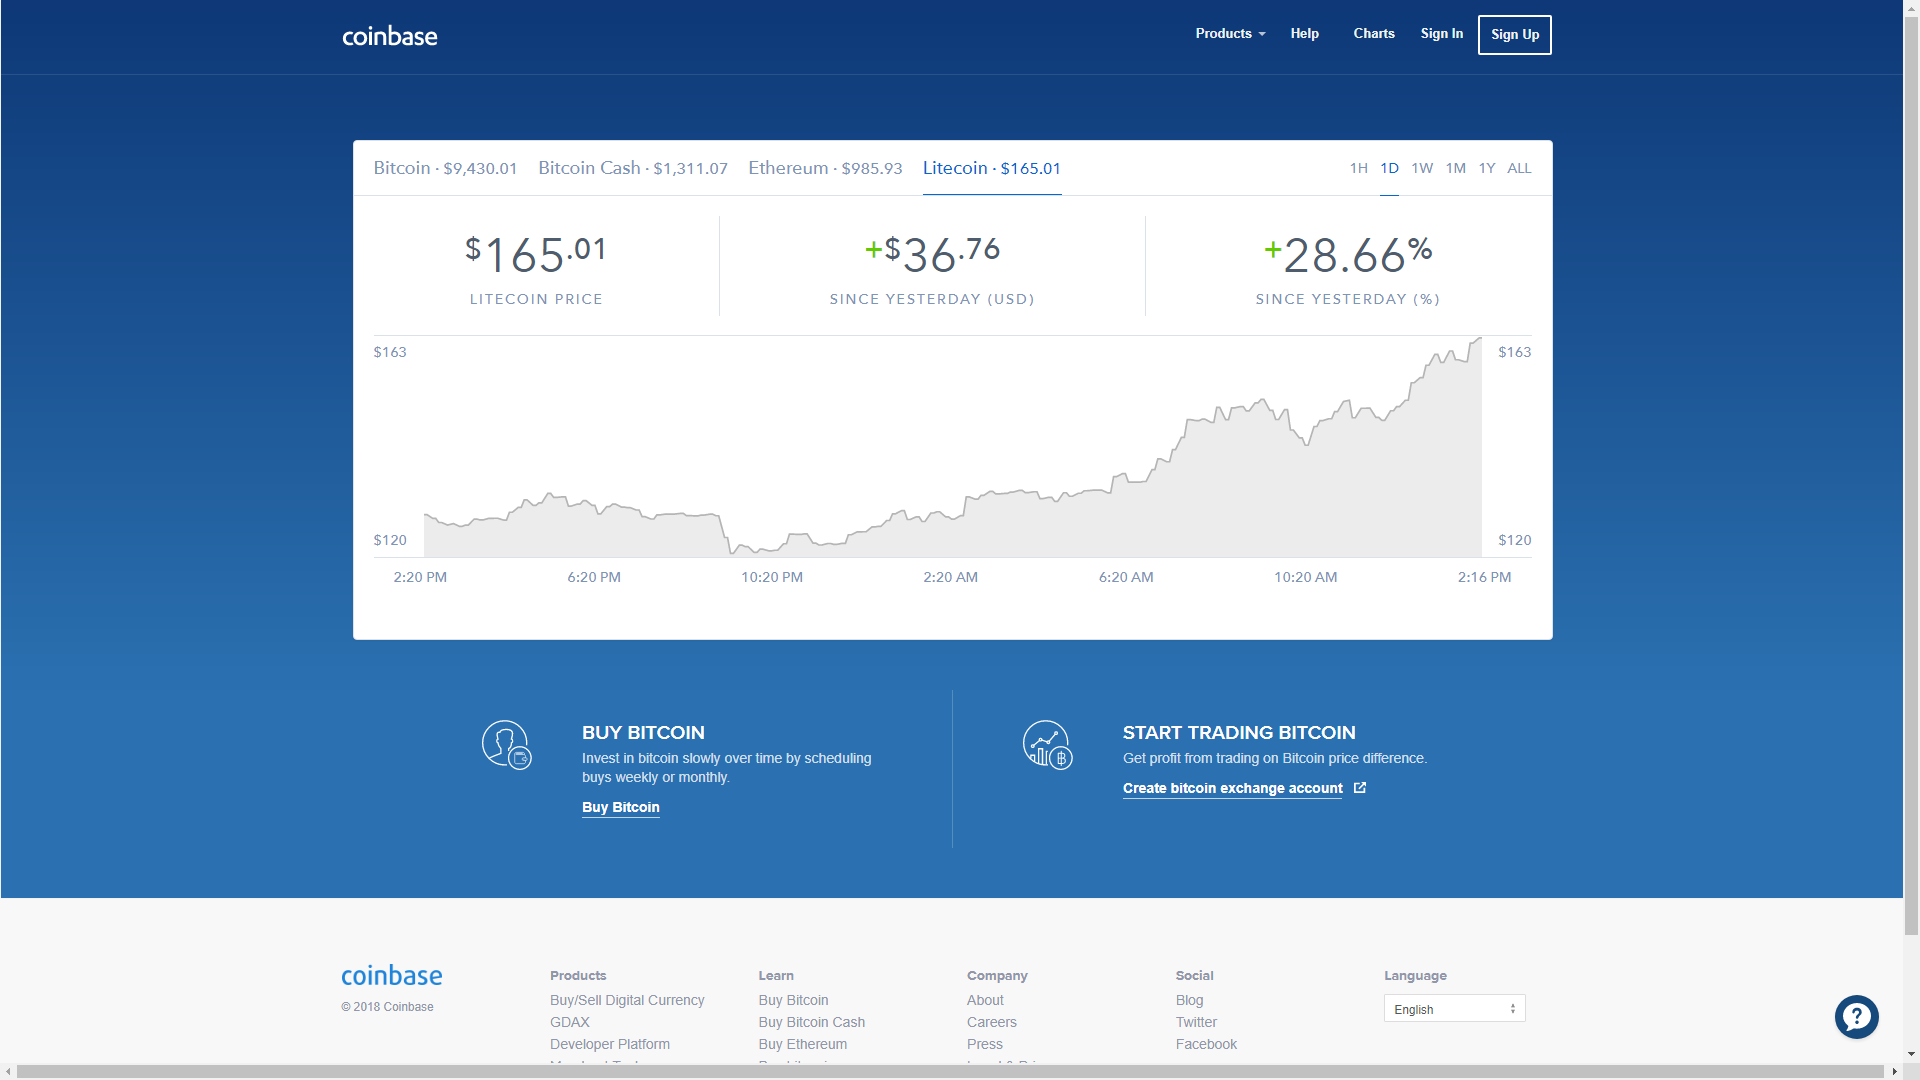Click Create bitcoin exchange account link

1232,788
